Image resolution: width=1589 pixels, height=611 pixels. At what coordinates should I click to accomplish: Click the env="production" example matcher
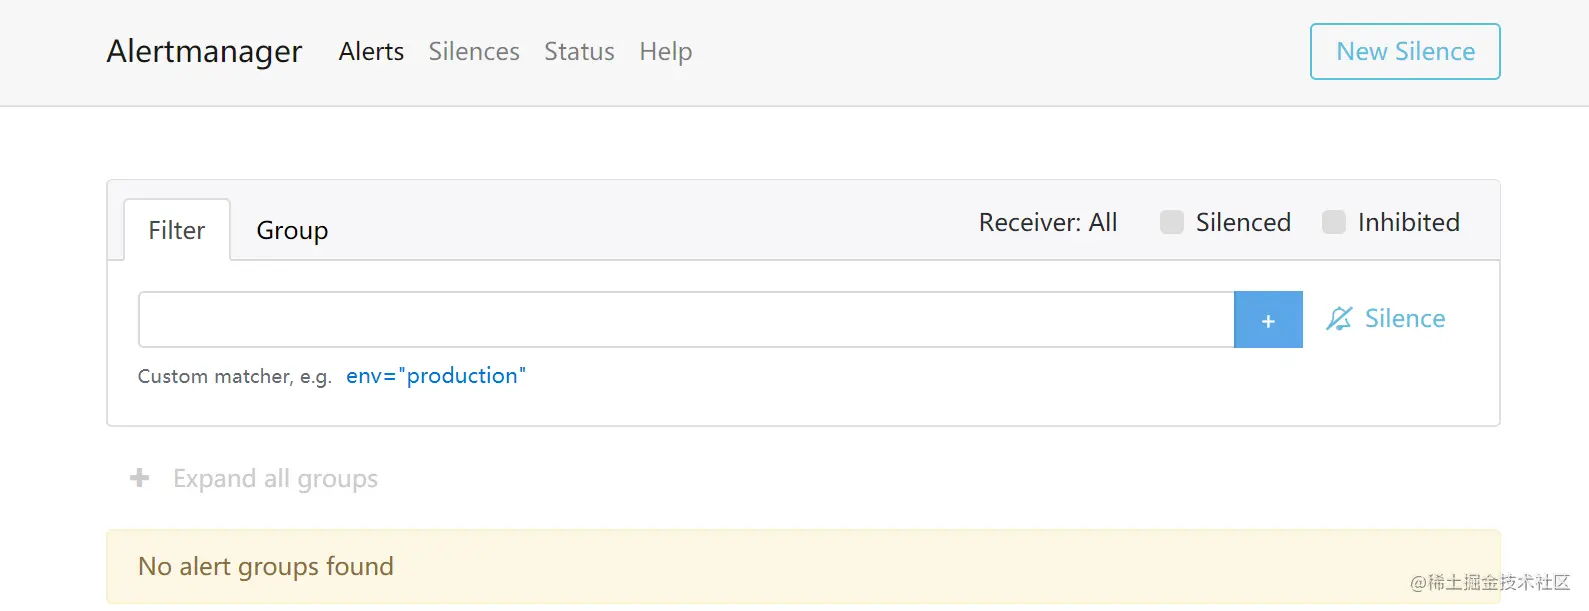[436, 376]
